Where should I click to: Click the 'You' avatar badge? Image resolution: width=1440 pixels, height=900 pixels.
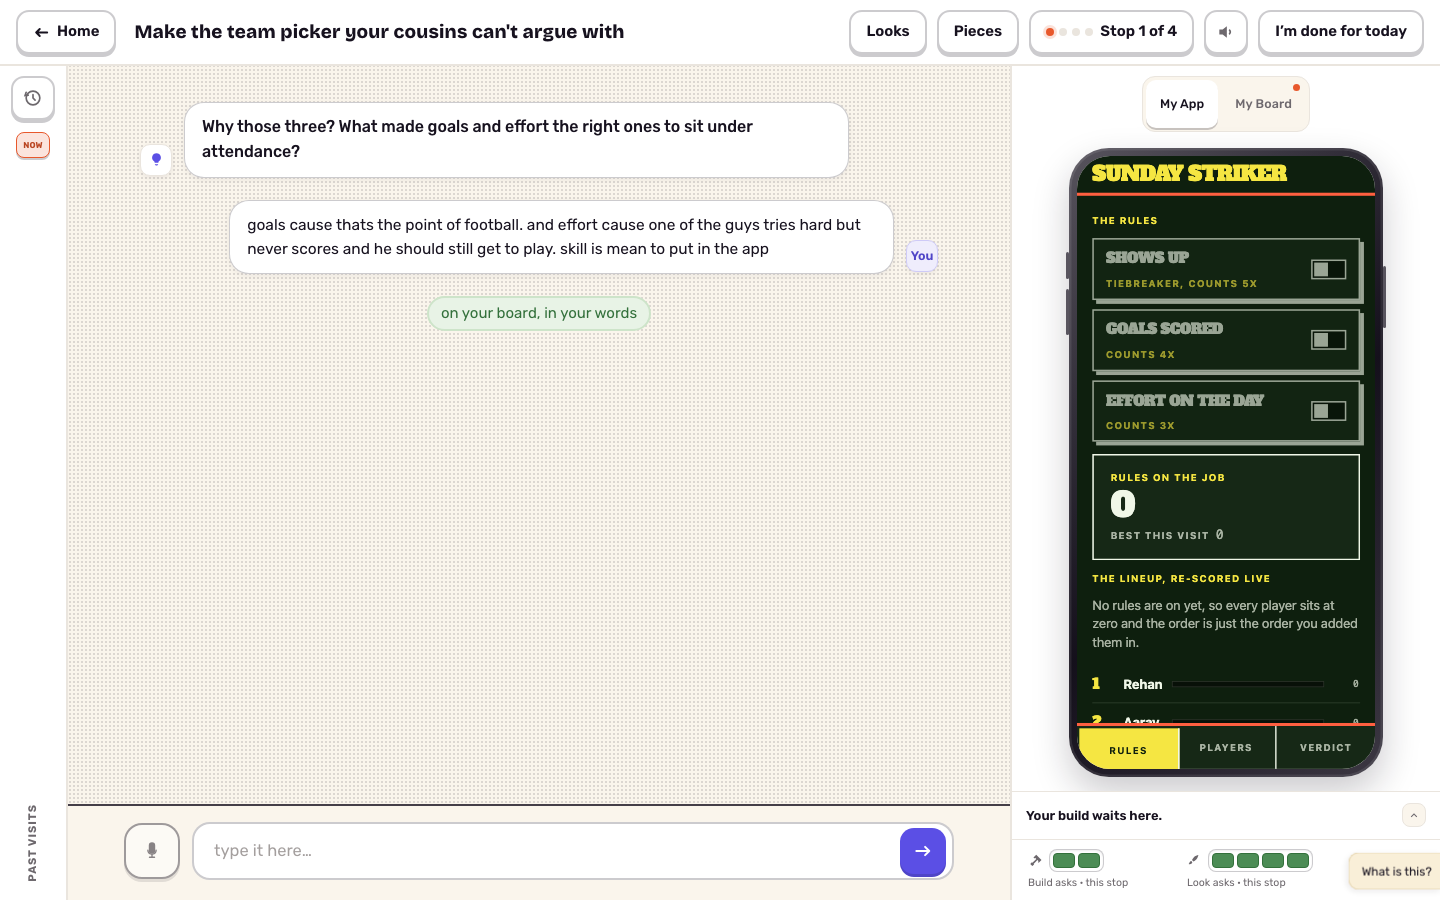[x=922, y=256]
